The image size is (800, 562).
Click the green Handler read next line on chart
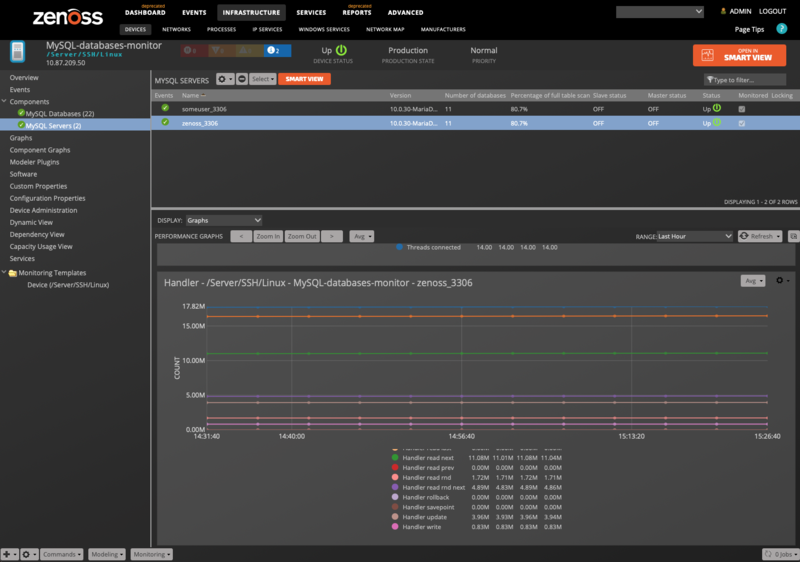[487, 353]
